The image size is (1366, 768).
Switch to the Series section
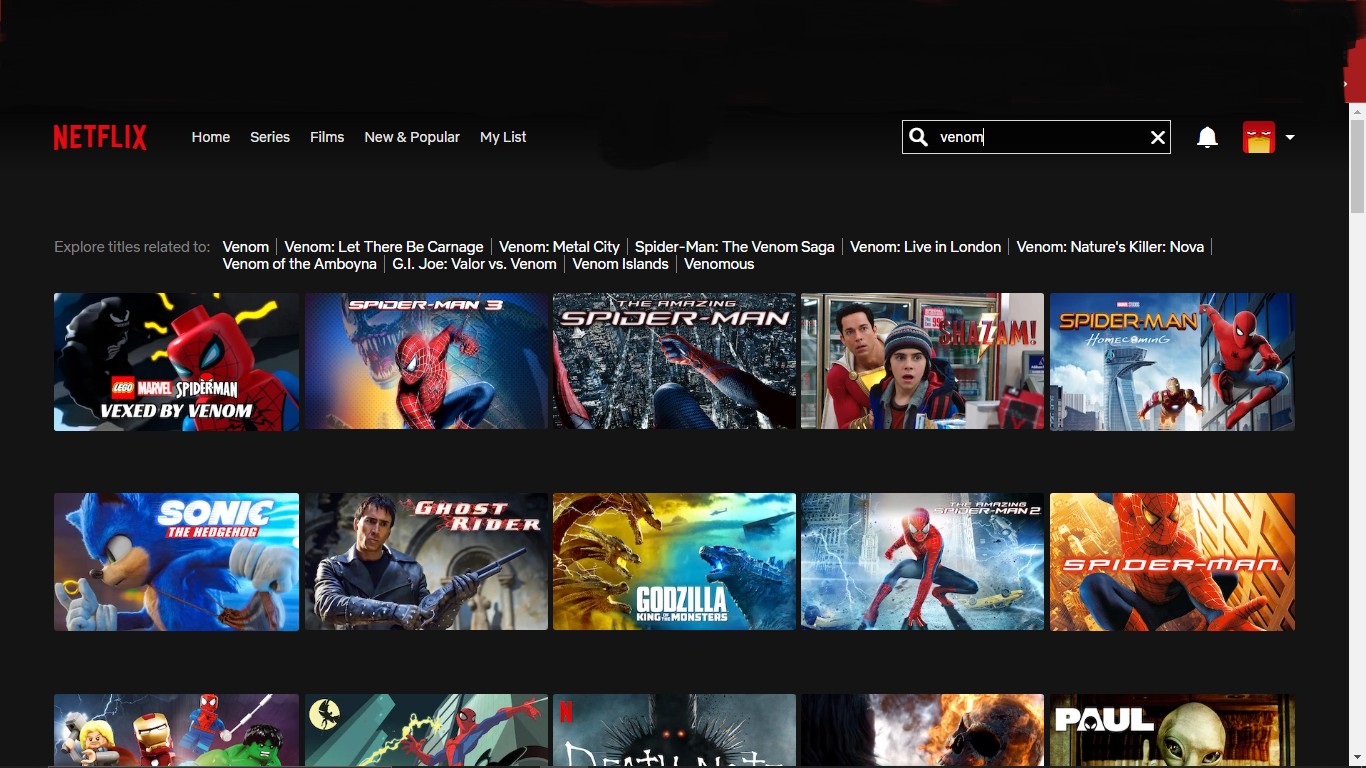269,137
